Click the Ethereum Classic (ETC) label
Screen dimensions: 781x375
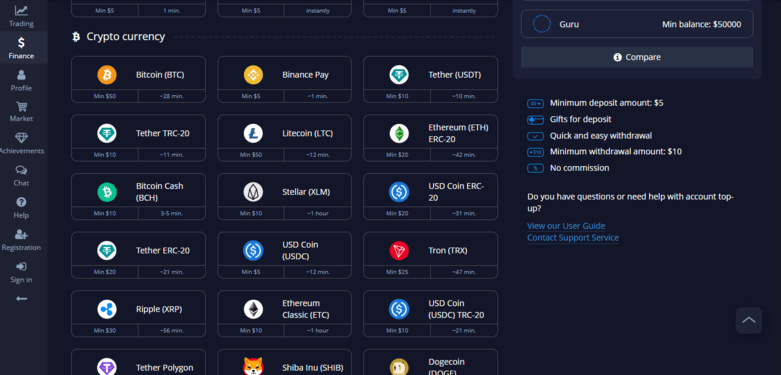306,309
